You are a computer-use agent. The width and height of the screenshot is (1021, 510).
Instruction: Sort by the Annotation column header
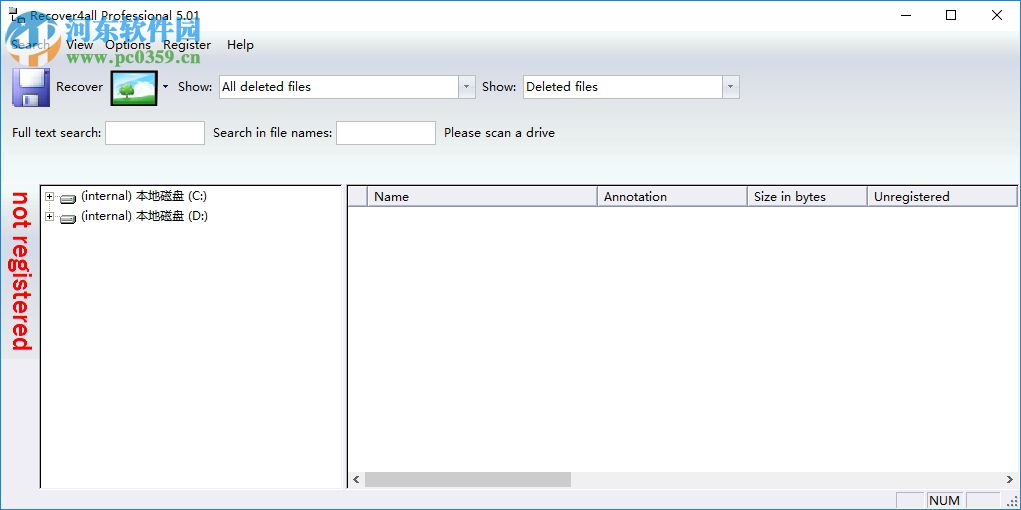pos(672,197)
